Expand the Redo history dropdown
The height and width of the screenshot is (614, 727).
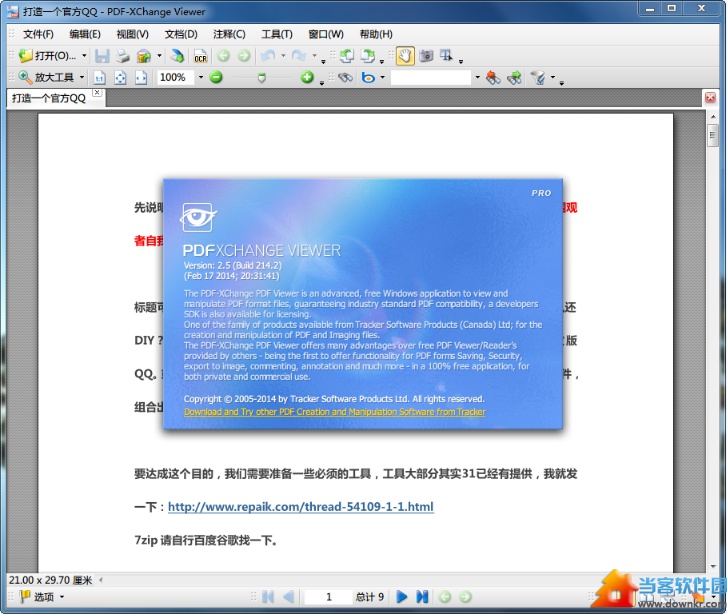click(315, 56)
